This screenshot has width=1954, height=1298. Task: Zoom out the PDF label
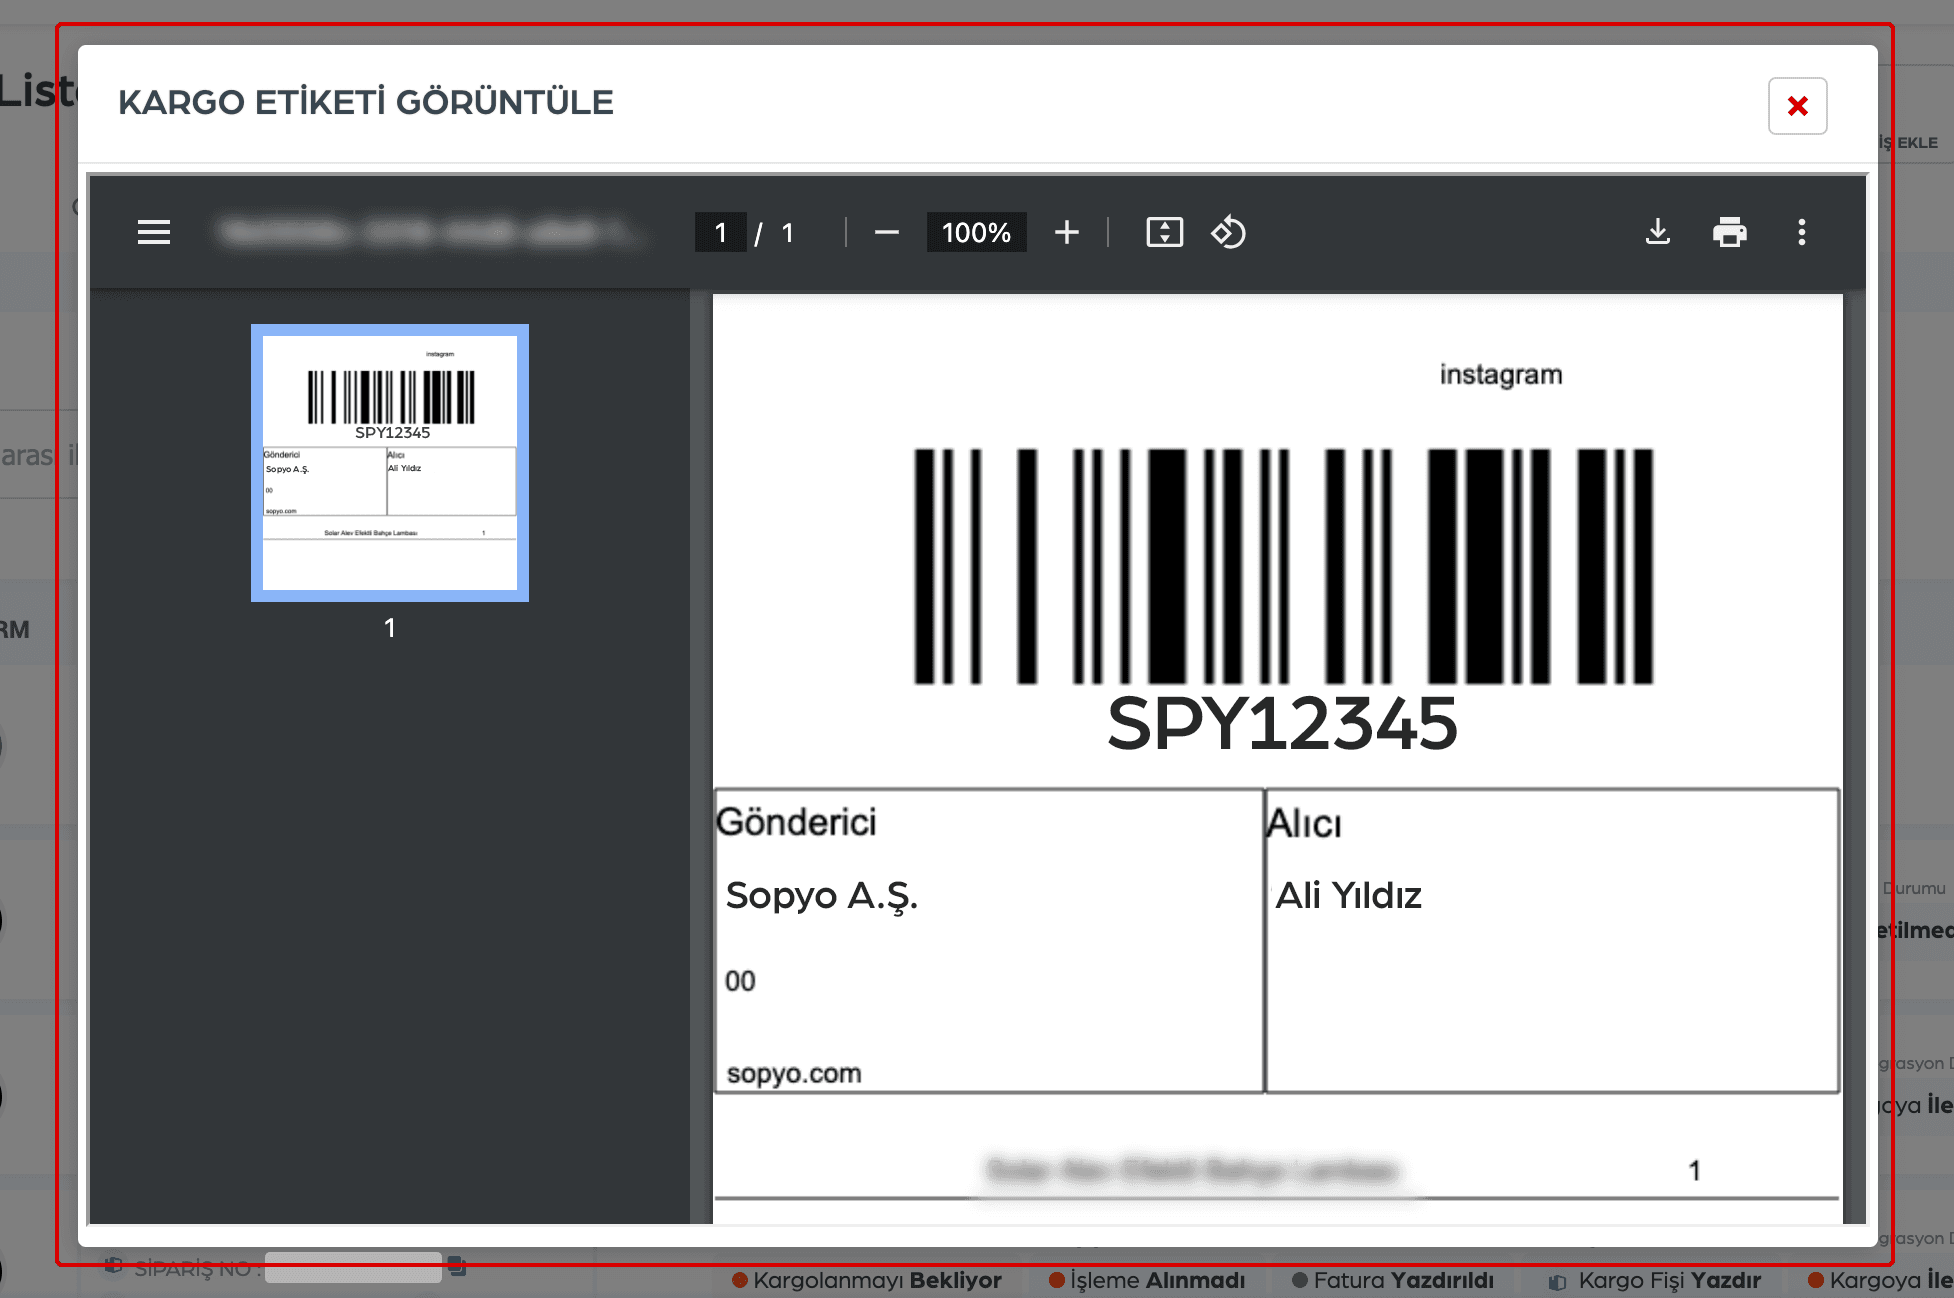[886, 233]
